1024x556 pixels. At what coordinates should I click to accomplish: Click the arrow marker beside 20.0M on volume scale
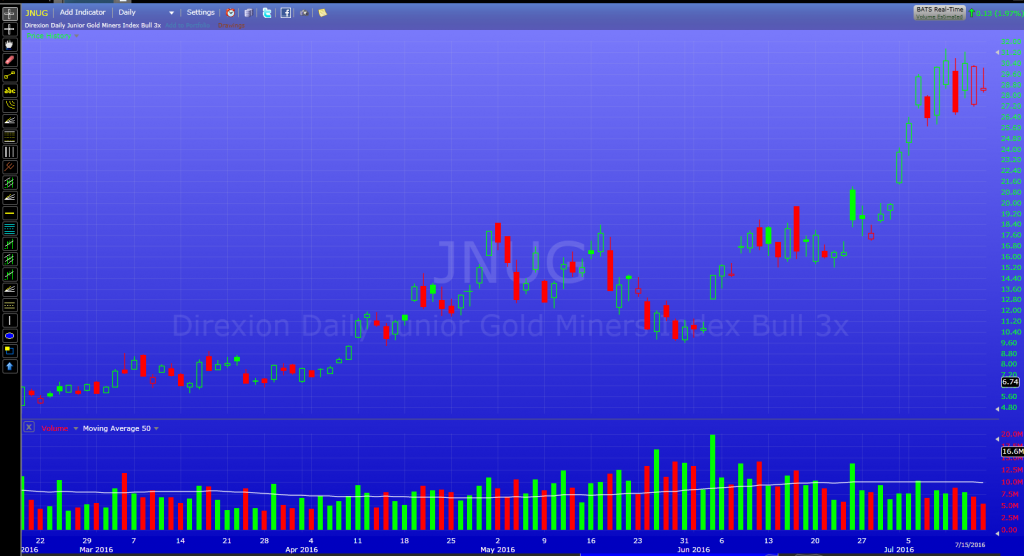[997, 438]
